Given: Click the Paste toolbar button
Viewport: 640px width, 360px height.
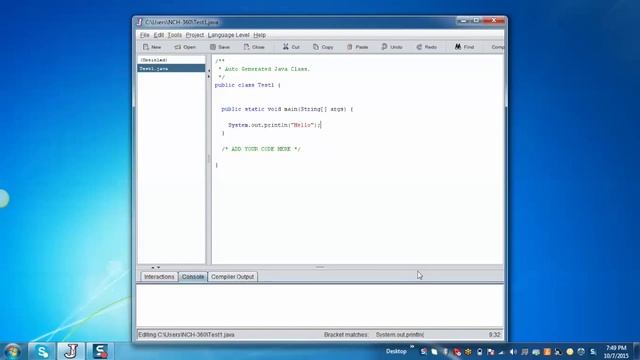Looking at the screenshot, I should click(358, 47).
